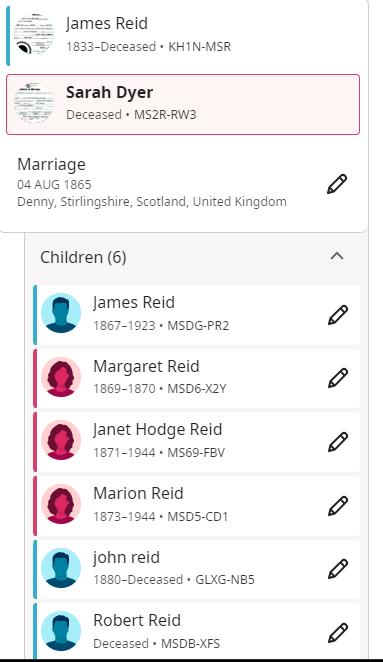Edit relationship for Margaret Reid
The height and width of the screenshot is (662, 383).
[x=338, y=378]
